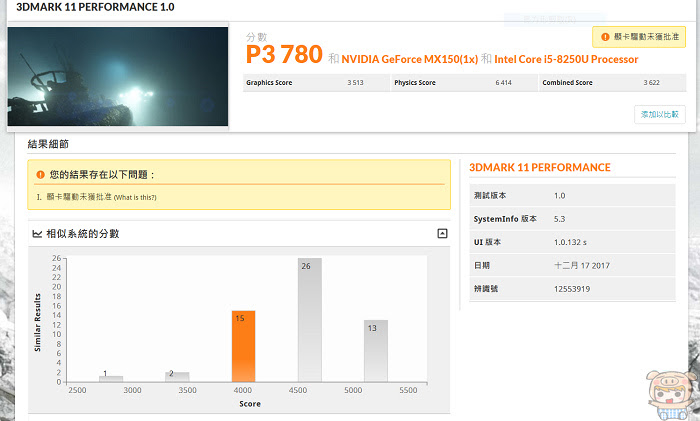The image size is (700, 421).
Task: Click the orange histogram bar labeled 15
Action: (243, 346)
